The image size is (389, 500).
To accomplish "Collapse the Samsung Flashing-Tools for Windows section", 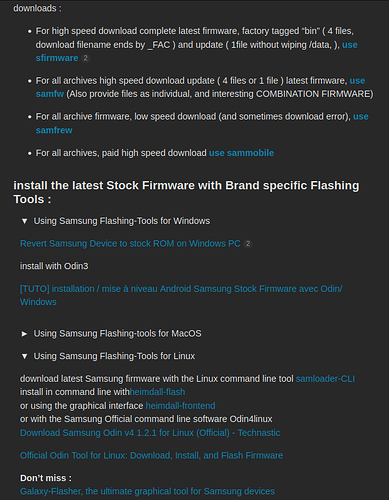I will (x=24, y=221).
